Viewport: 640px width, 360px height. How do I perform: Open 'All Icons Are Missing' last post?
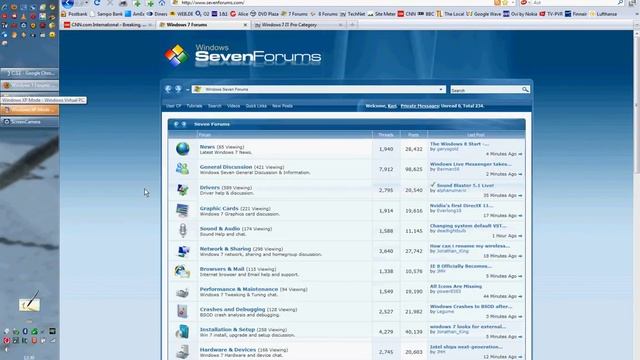click(x=456, y=286)
